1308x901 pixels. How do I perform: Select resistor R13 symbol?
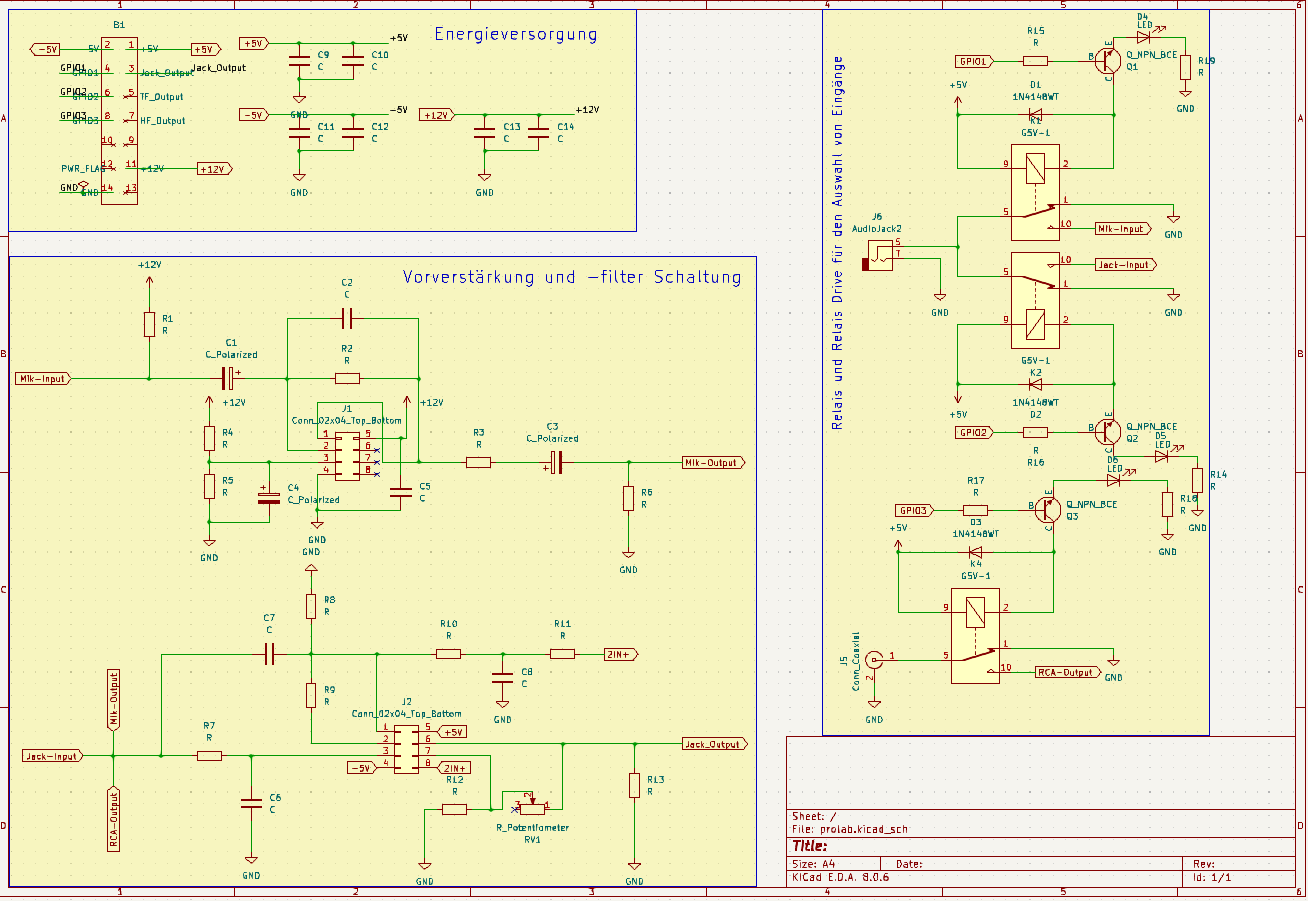tap(633, 785)
